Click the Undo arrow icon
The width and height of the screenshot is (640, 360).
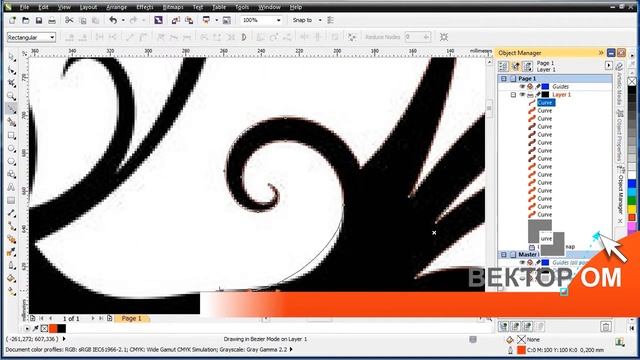(x=113, y=20)
